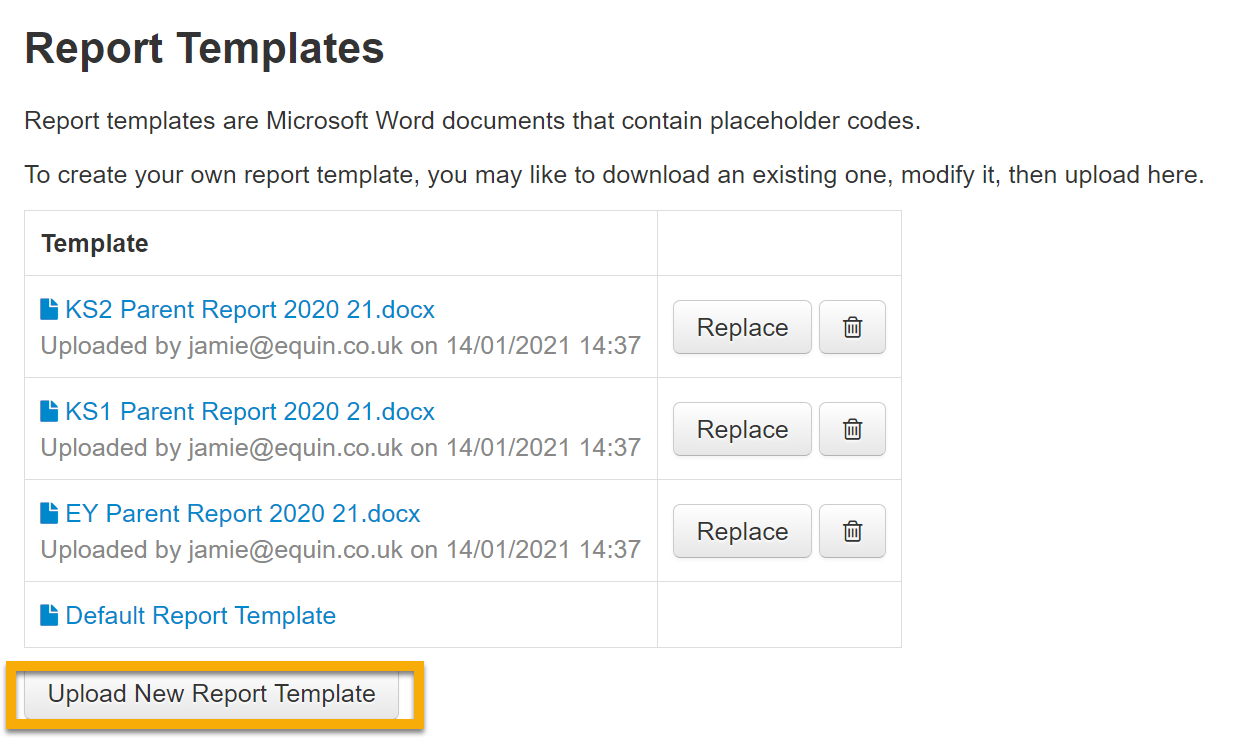Download KS2 Parent Report 2020 21.docx
This screenshot has height=754, width=1234.
250,309
